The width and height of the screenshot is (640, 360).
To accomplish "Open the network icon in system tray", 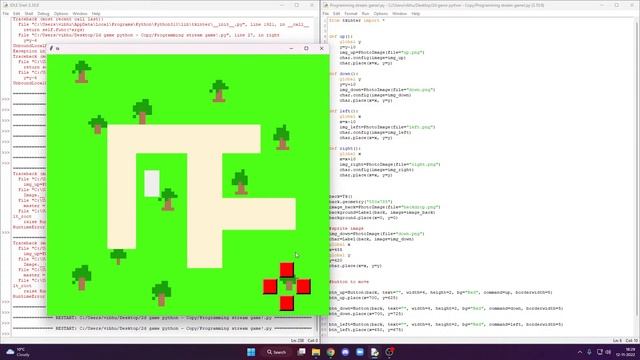I will [x=600, y=352].
